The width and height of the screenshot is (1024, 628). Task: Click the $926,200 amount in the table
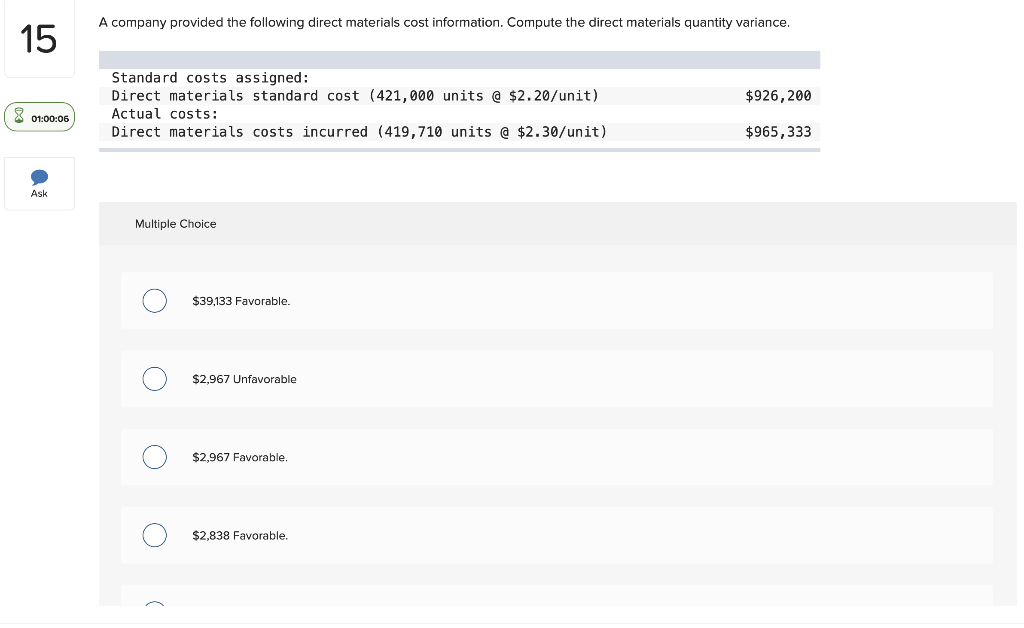pyautogui.click(x=778, y=96)
